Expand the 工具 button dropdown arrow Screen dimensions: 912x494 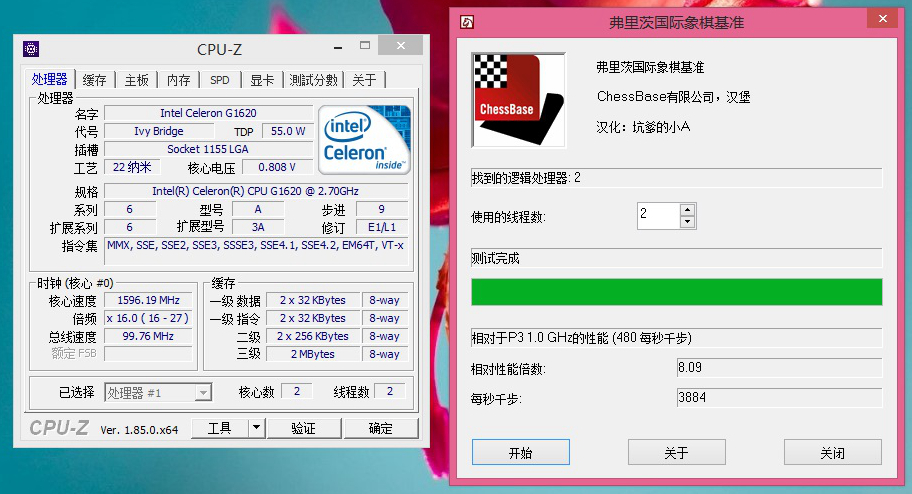pyautogui.click(x=256, y=428)
